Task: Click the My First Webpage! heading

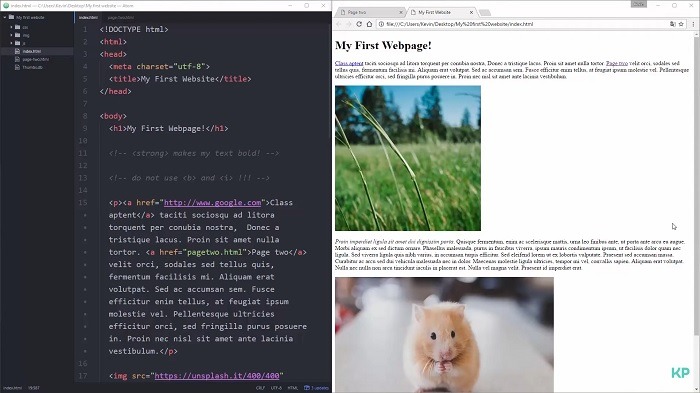Action: (x=383, y=46)
